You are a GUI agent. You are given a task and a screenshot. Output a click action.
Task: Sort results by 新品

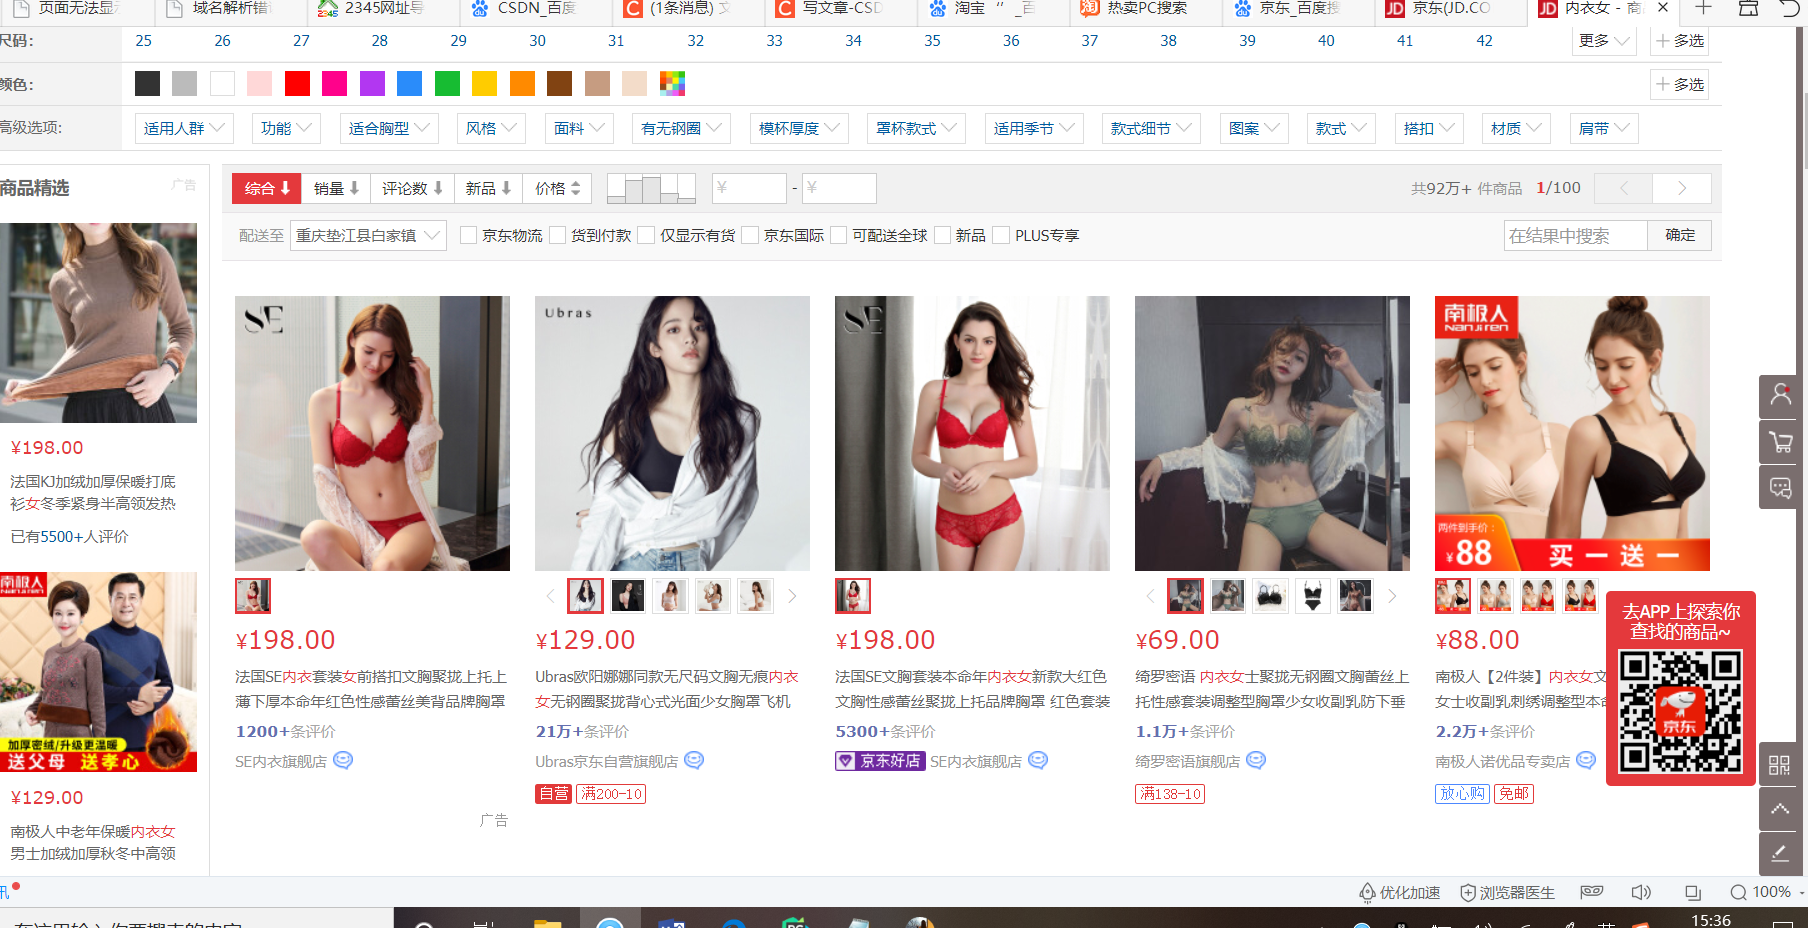tap(488, 188)
